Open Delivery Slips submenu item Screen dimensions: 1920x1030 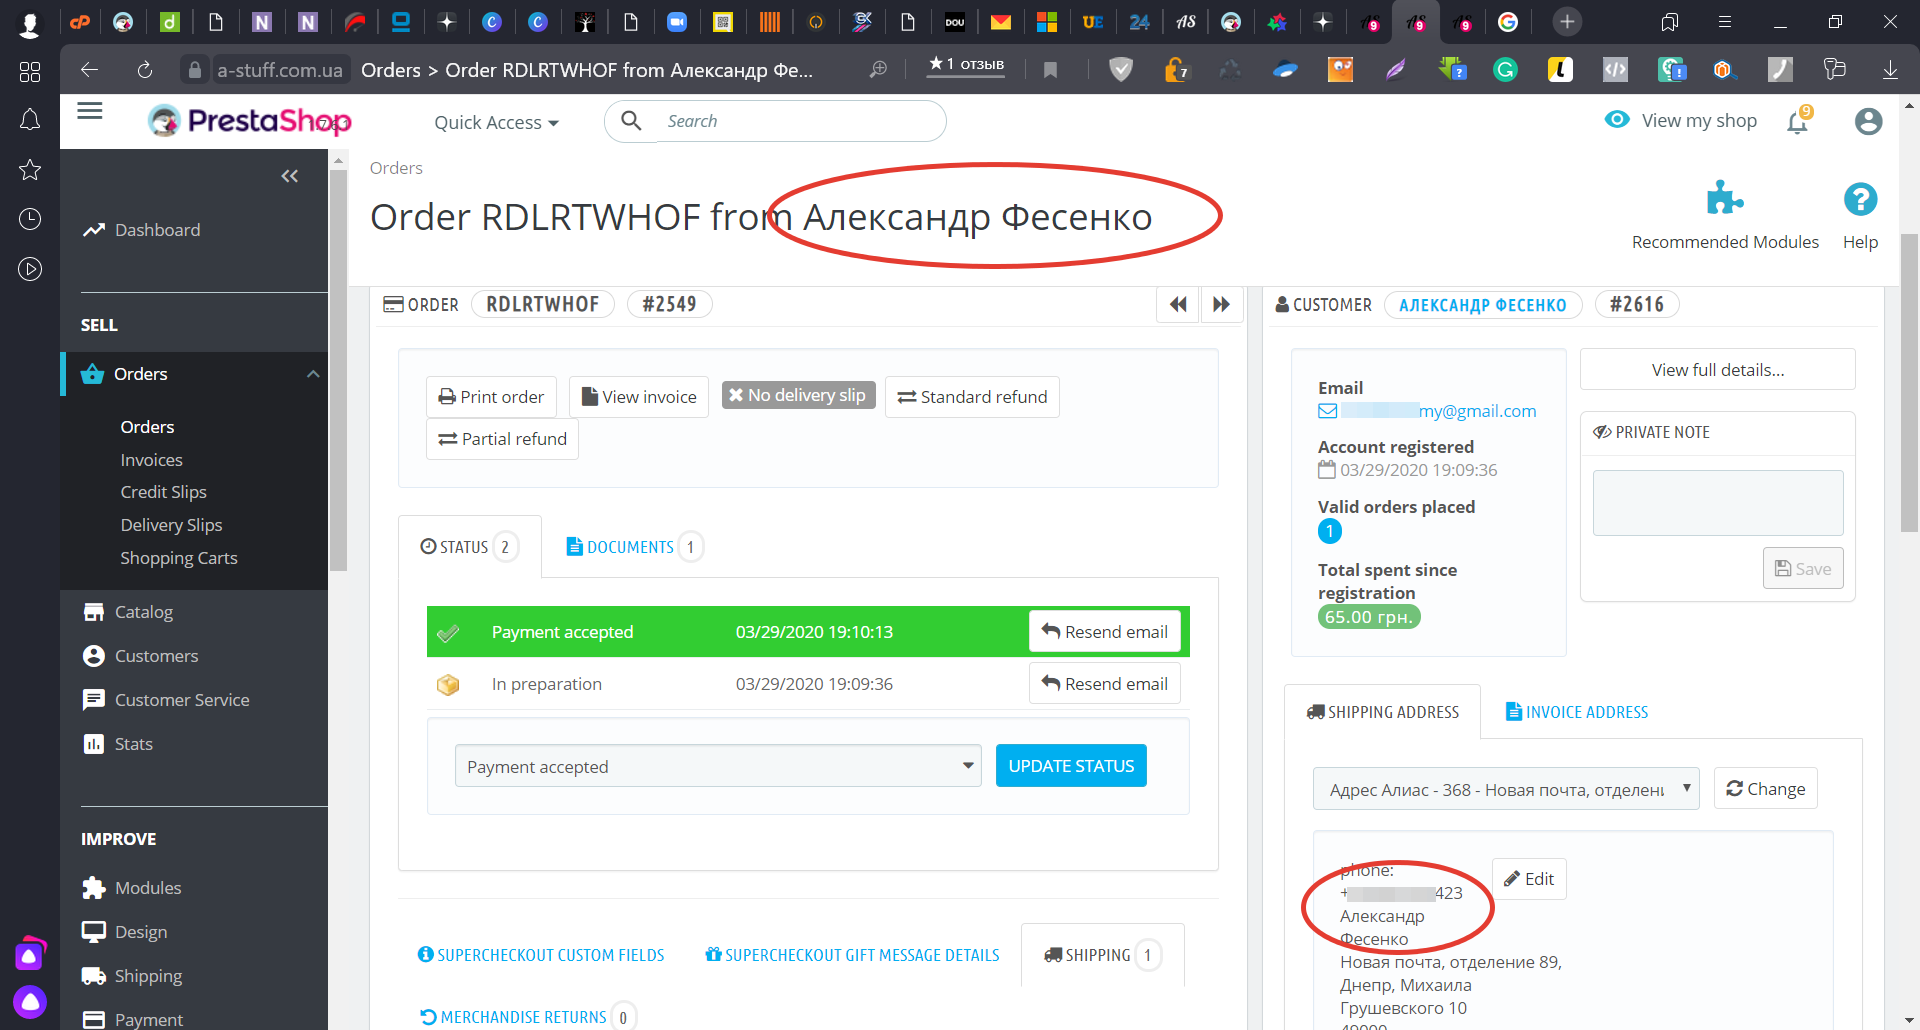coord(172,525)
